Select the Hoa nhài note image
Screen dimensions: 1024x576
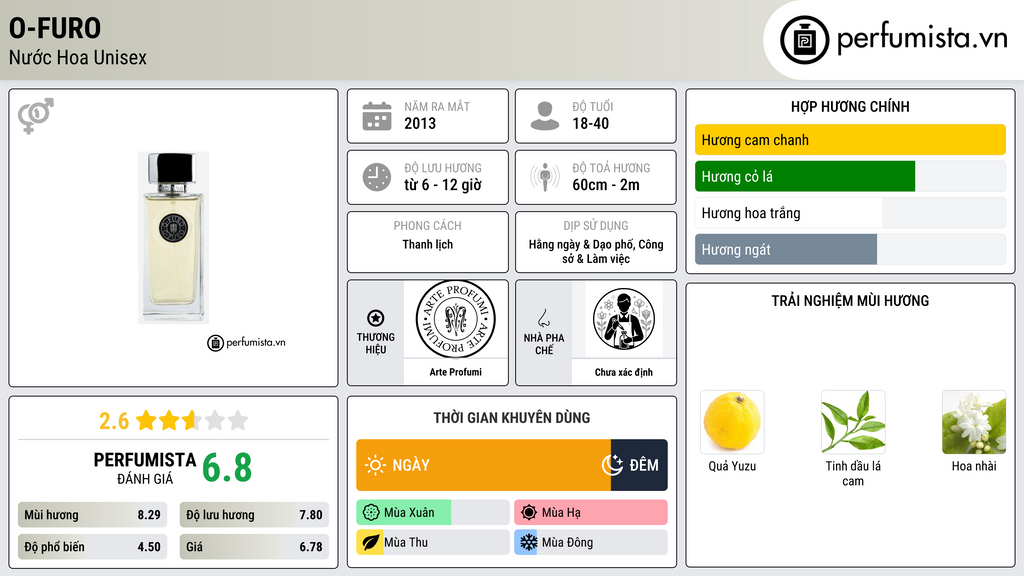pyautogui.click(x=974, y=422)
